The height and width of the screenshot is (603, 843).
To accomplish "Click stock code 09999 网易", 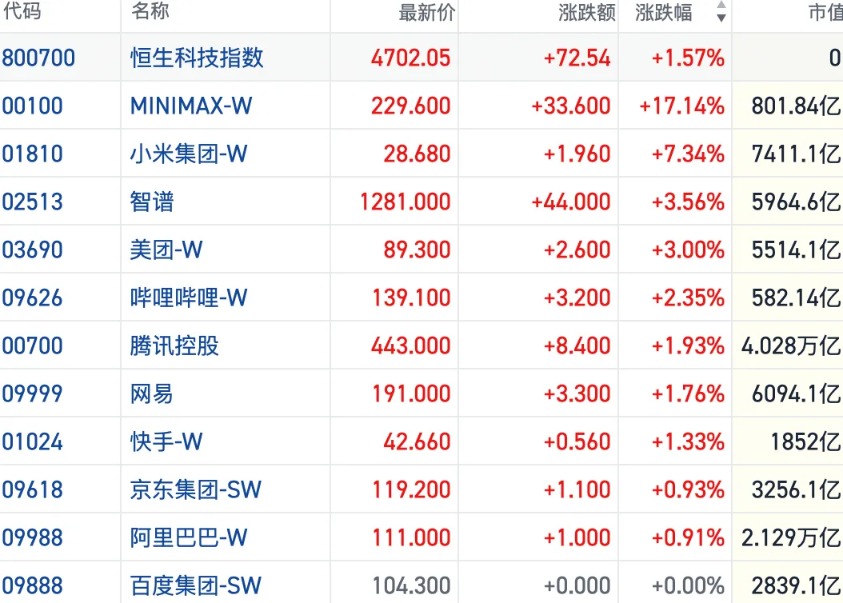I will click(32, 394).
